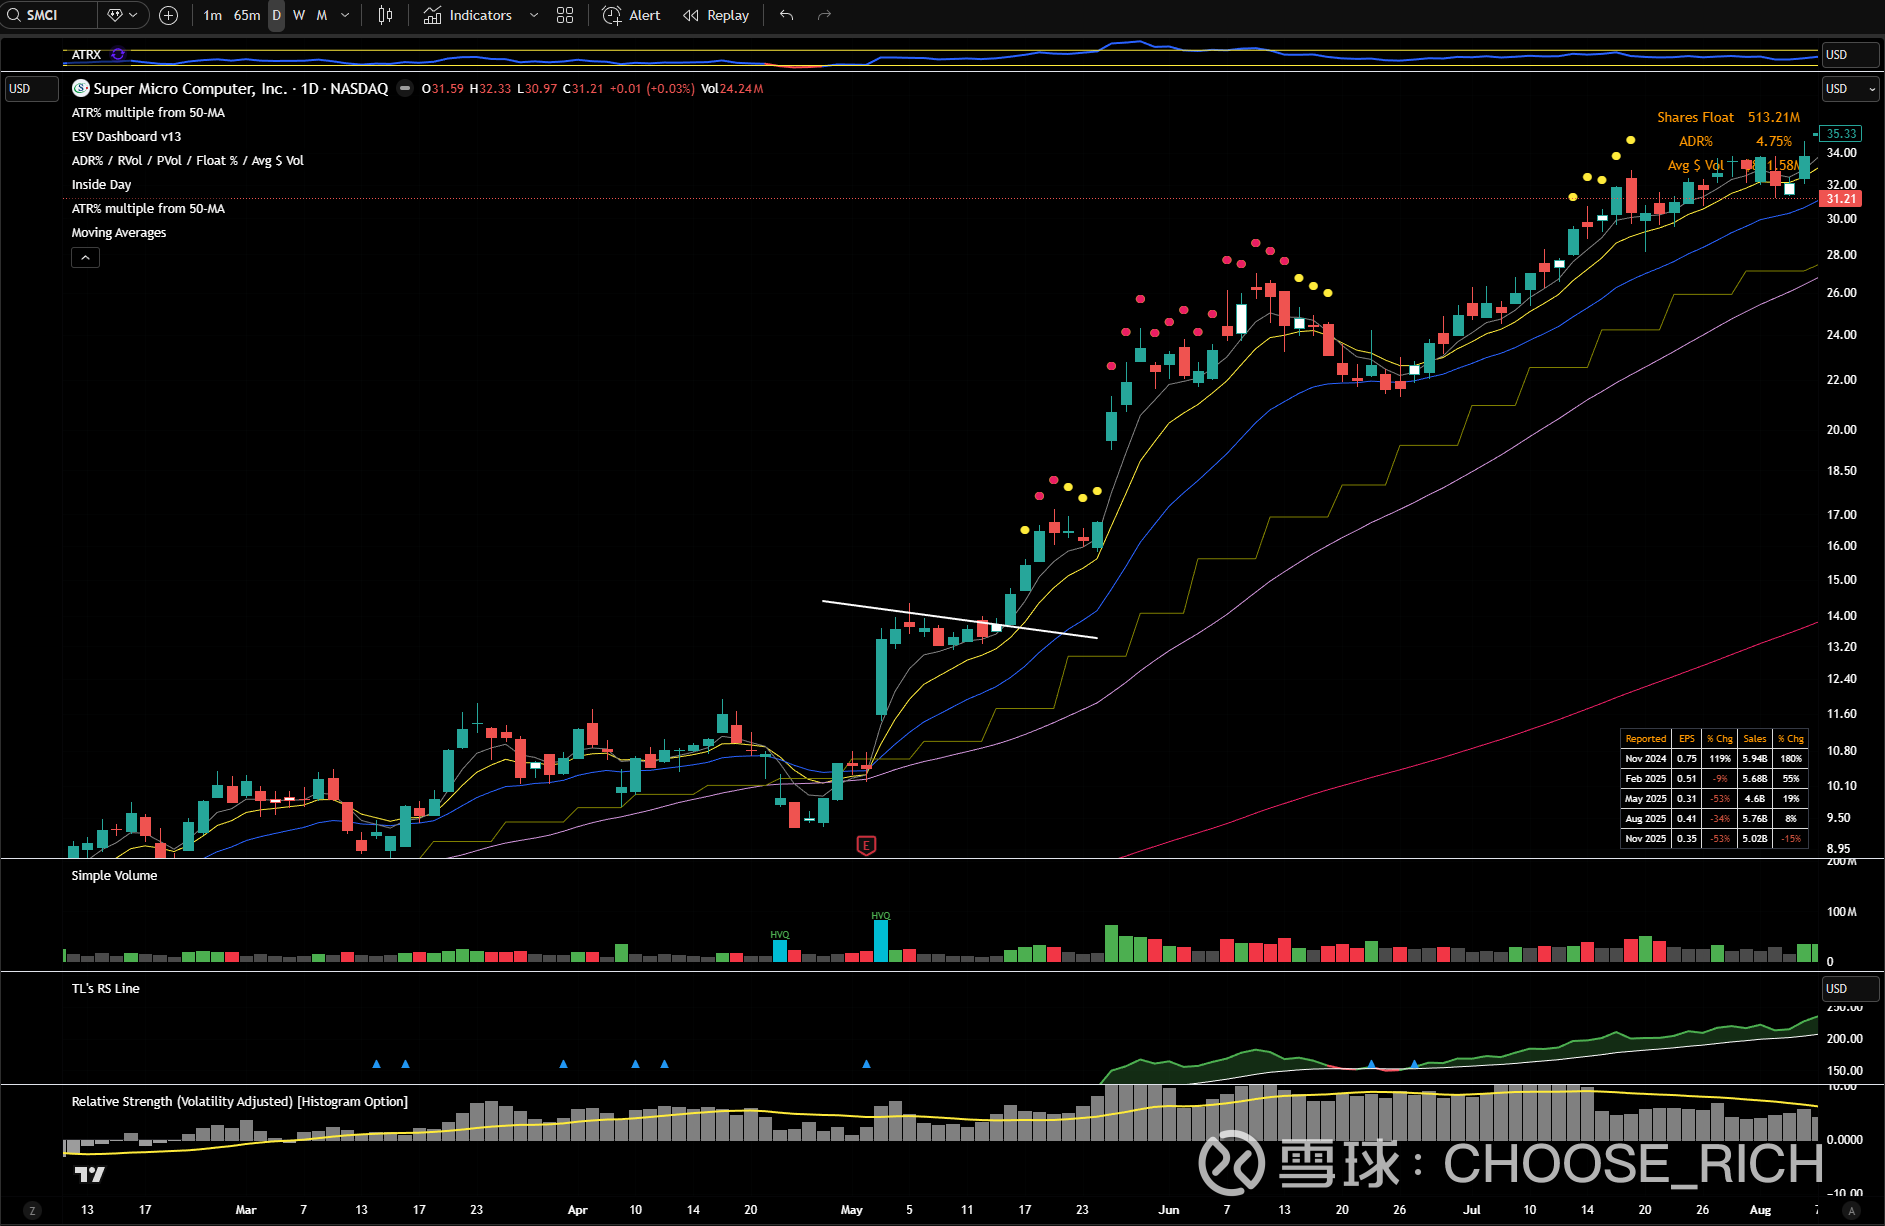Click the 35.33 price label on the axis
1885x1226 pixels.
click(x=1841, y=134)
